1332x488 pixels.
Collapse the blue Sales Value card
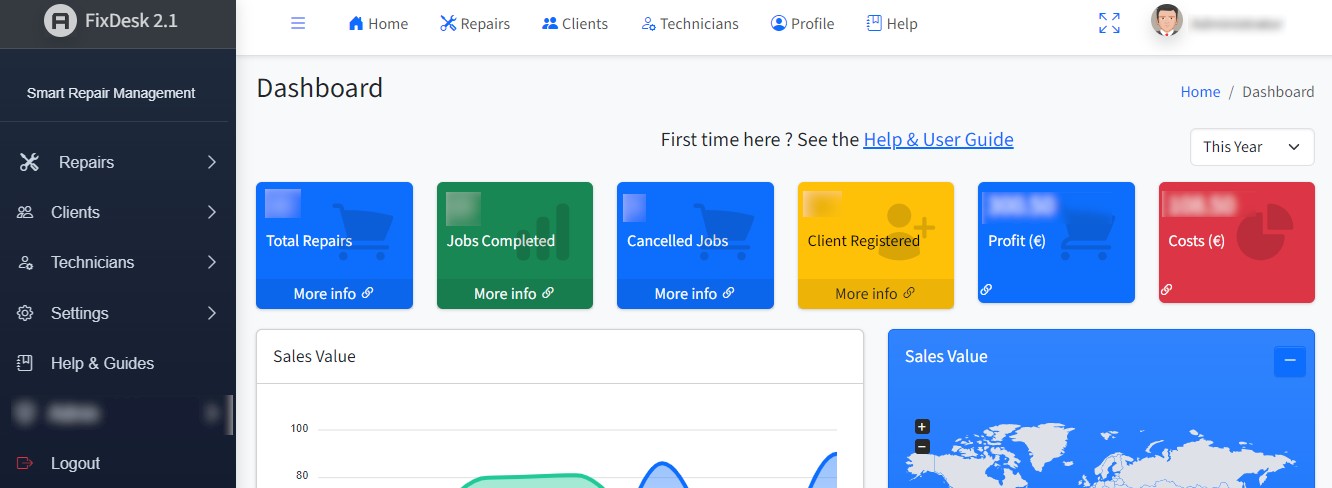click(x=1289, y=360)
